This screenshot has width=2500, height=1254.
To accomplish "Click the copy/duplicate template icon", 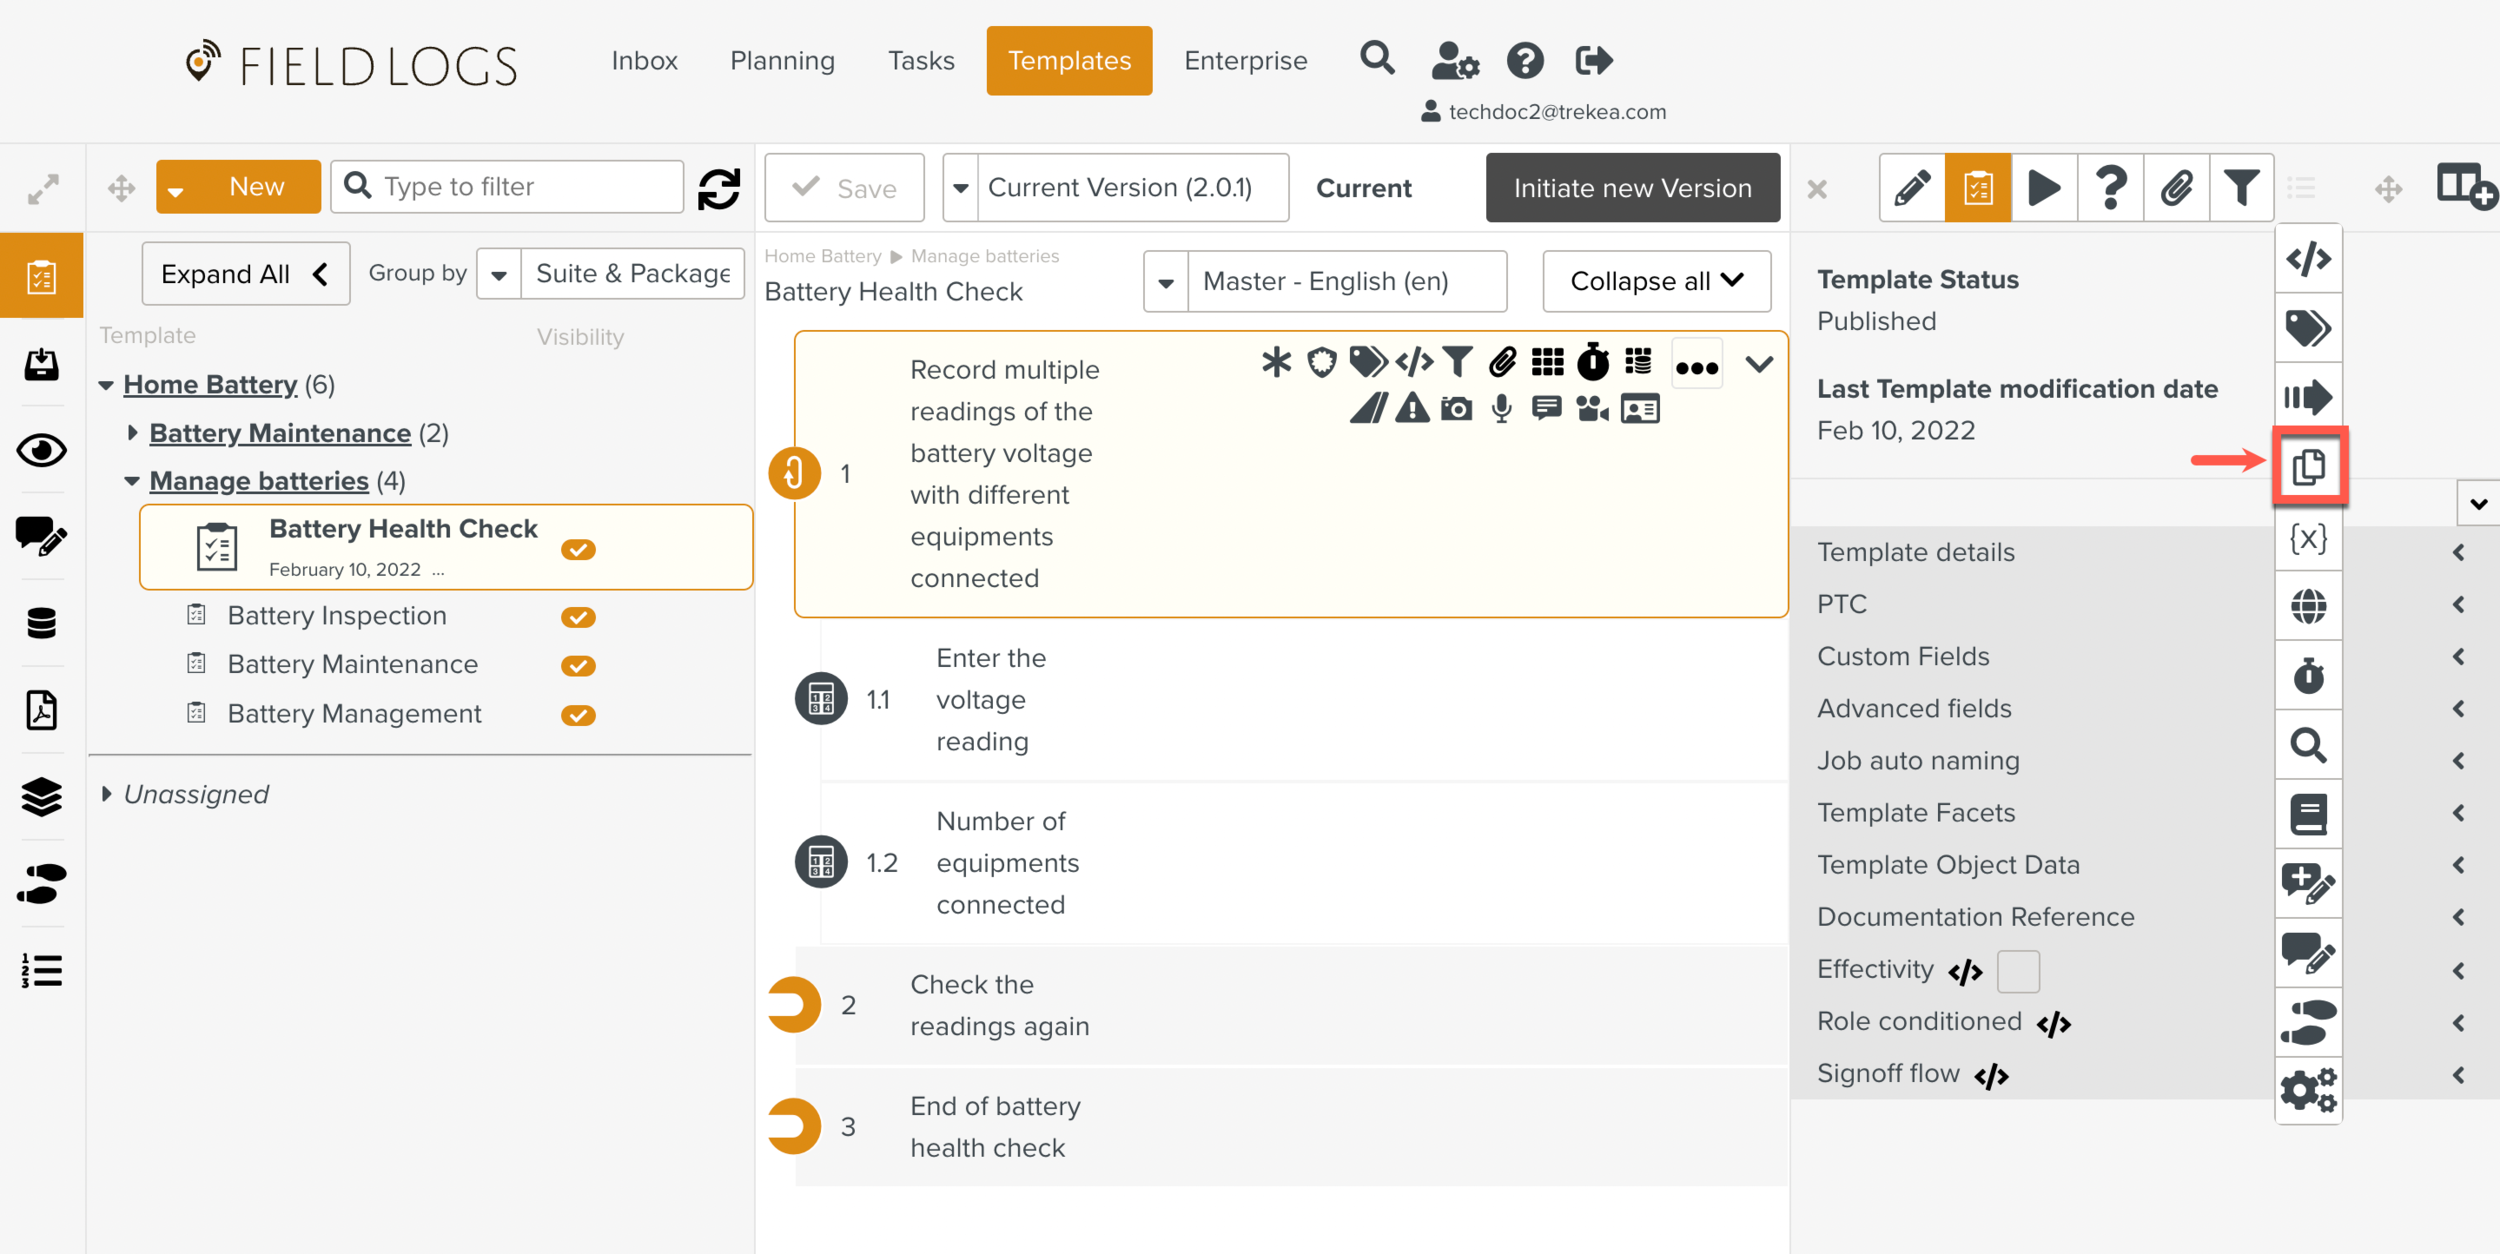I will click(2308, 467).
